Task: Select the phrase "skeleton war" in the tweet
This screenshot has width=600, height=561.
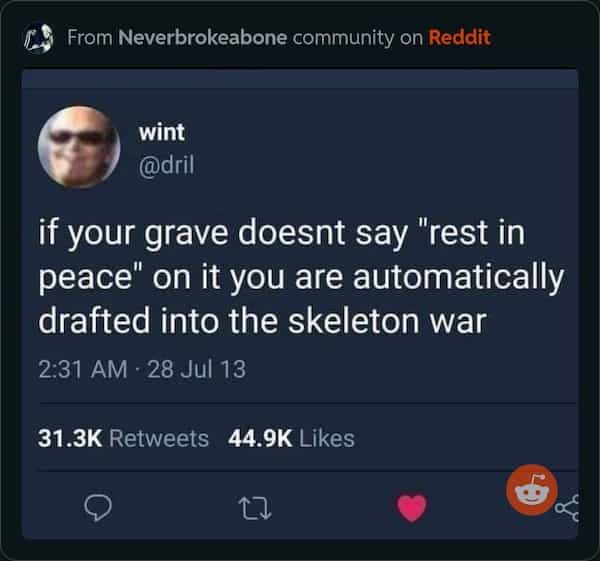Action: (x=387, y=321)
